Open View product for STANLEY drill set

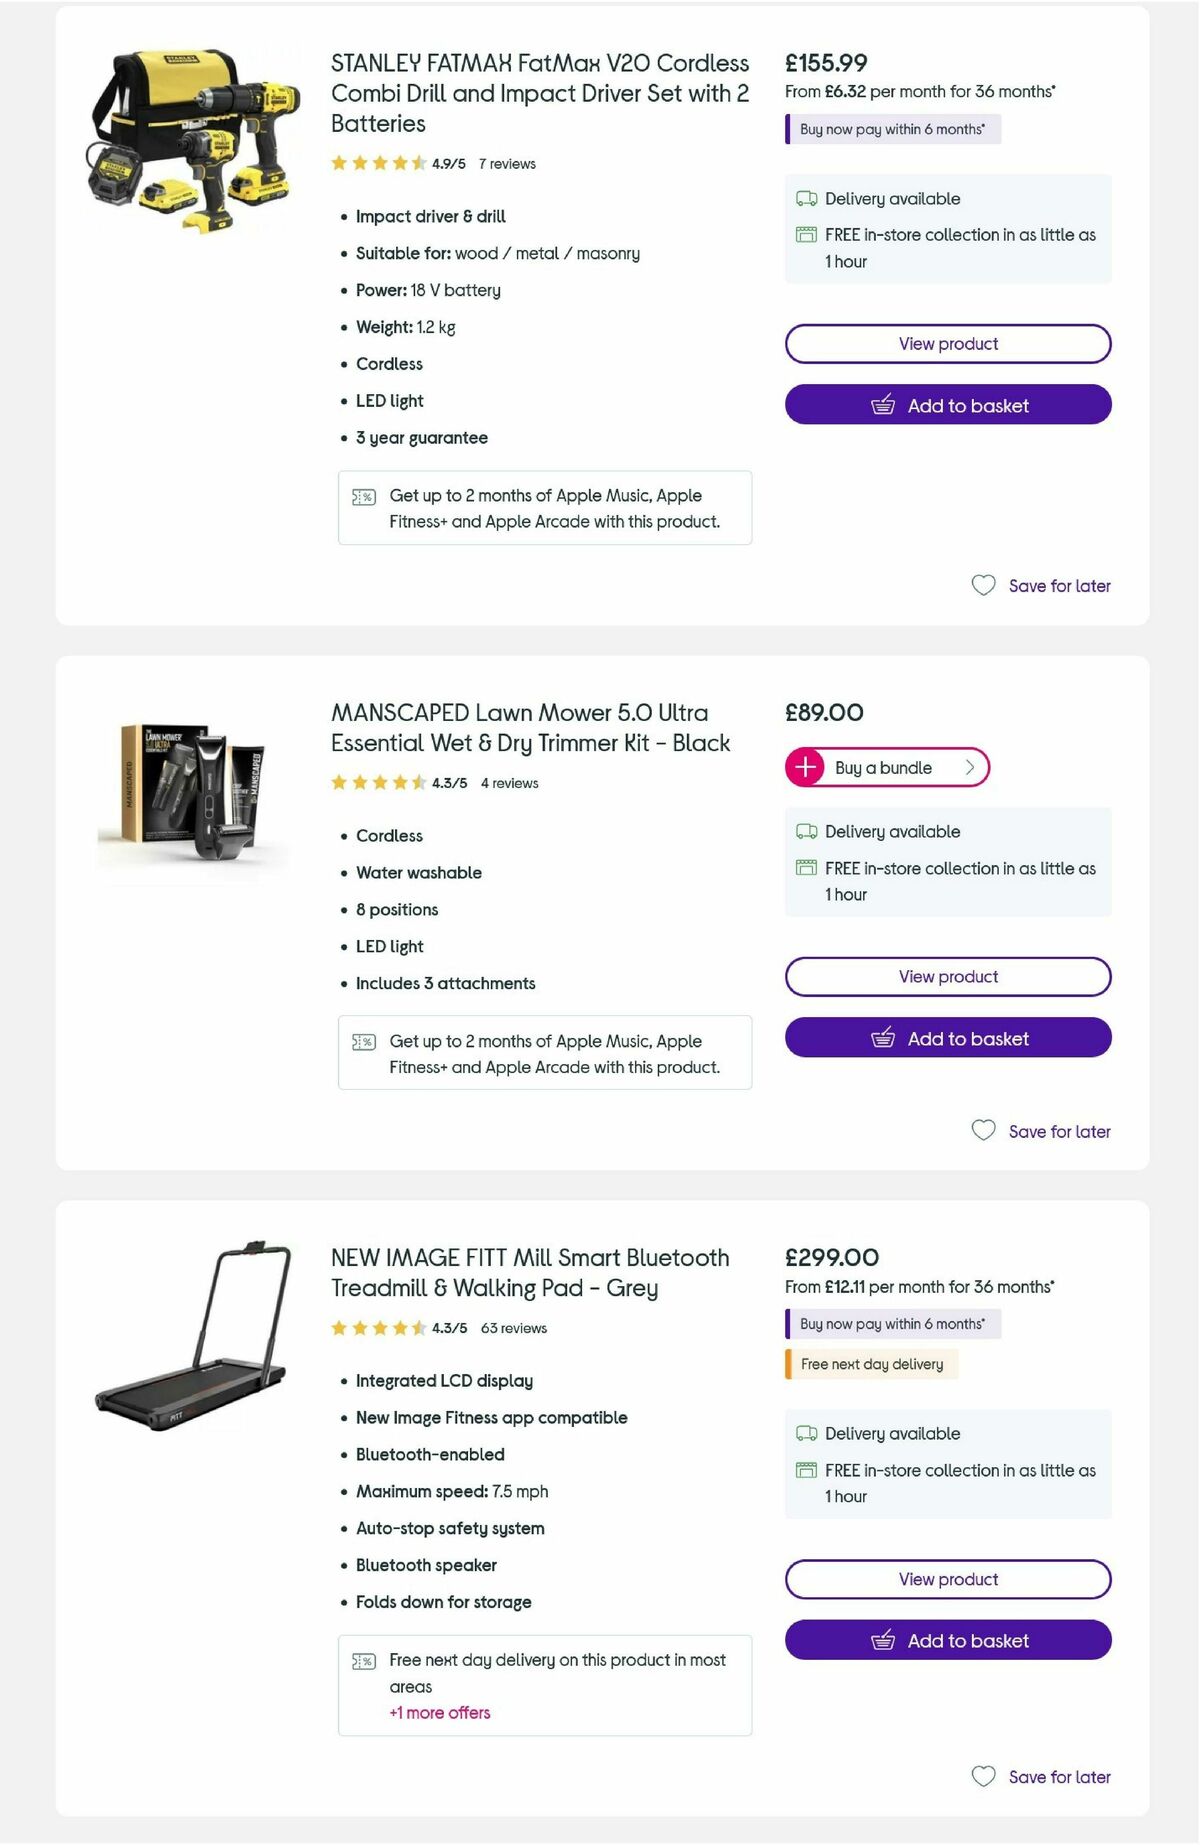pyautogui.click(x=947, y=343)
